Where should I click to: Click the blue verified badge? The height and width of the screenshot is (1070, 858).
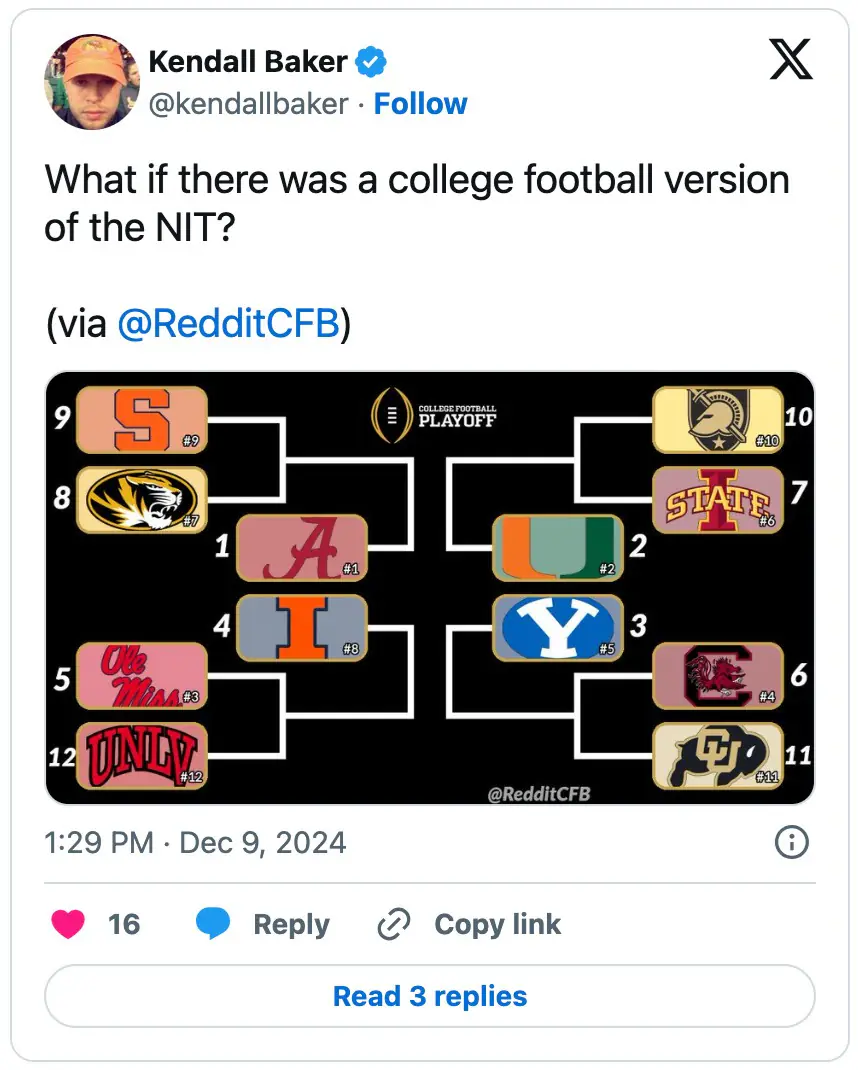pyautogui.click(x=372, y=62)
